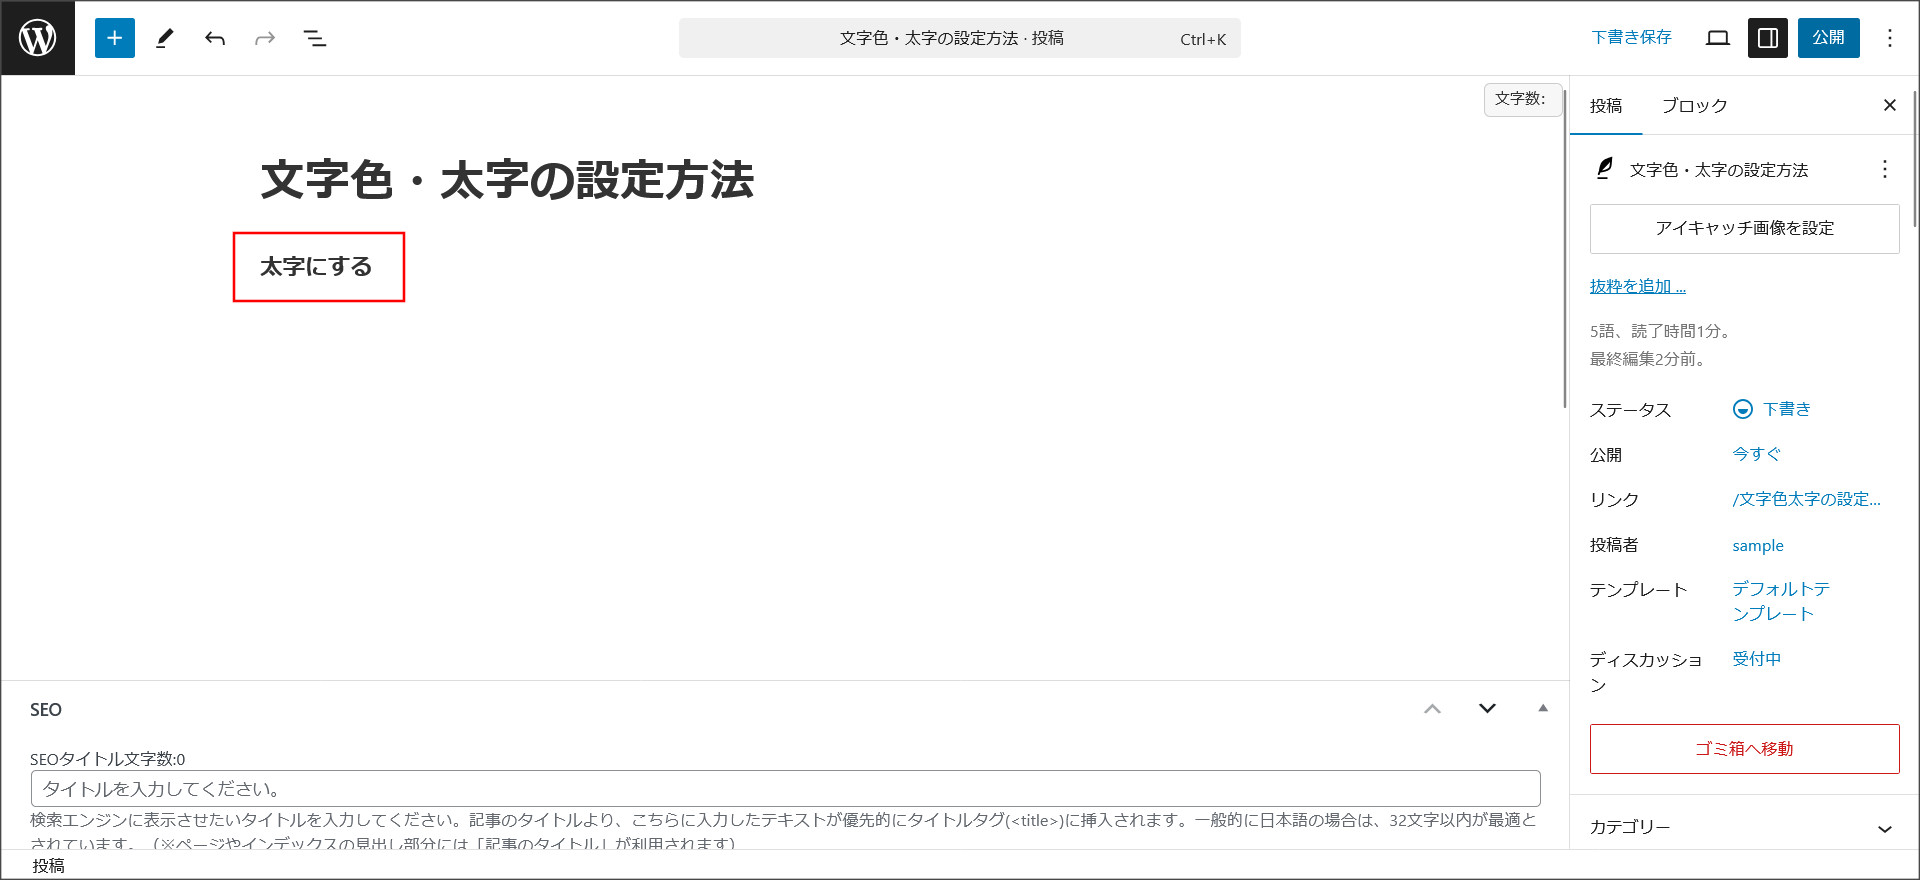Click アイキャッチ画像を設定 button
Viewport: 1920px width, 880px height.
click(x=1745, y=229)
